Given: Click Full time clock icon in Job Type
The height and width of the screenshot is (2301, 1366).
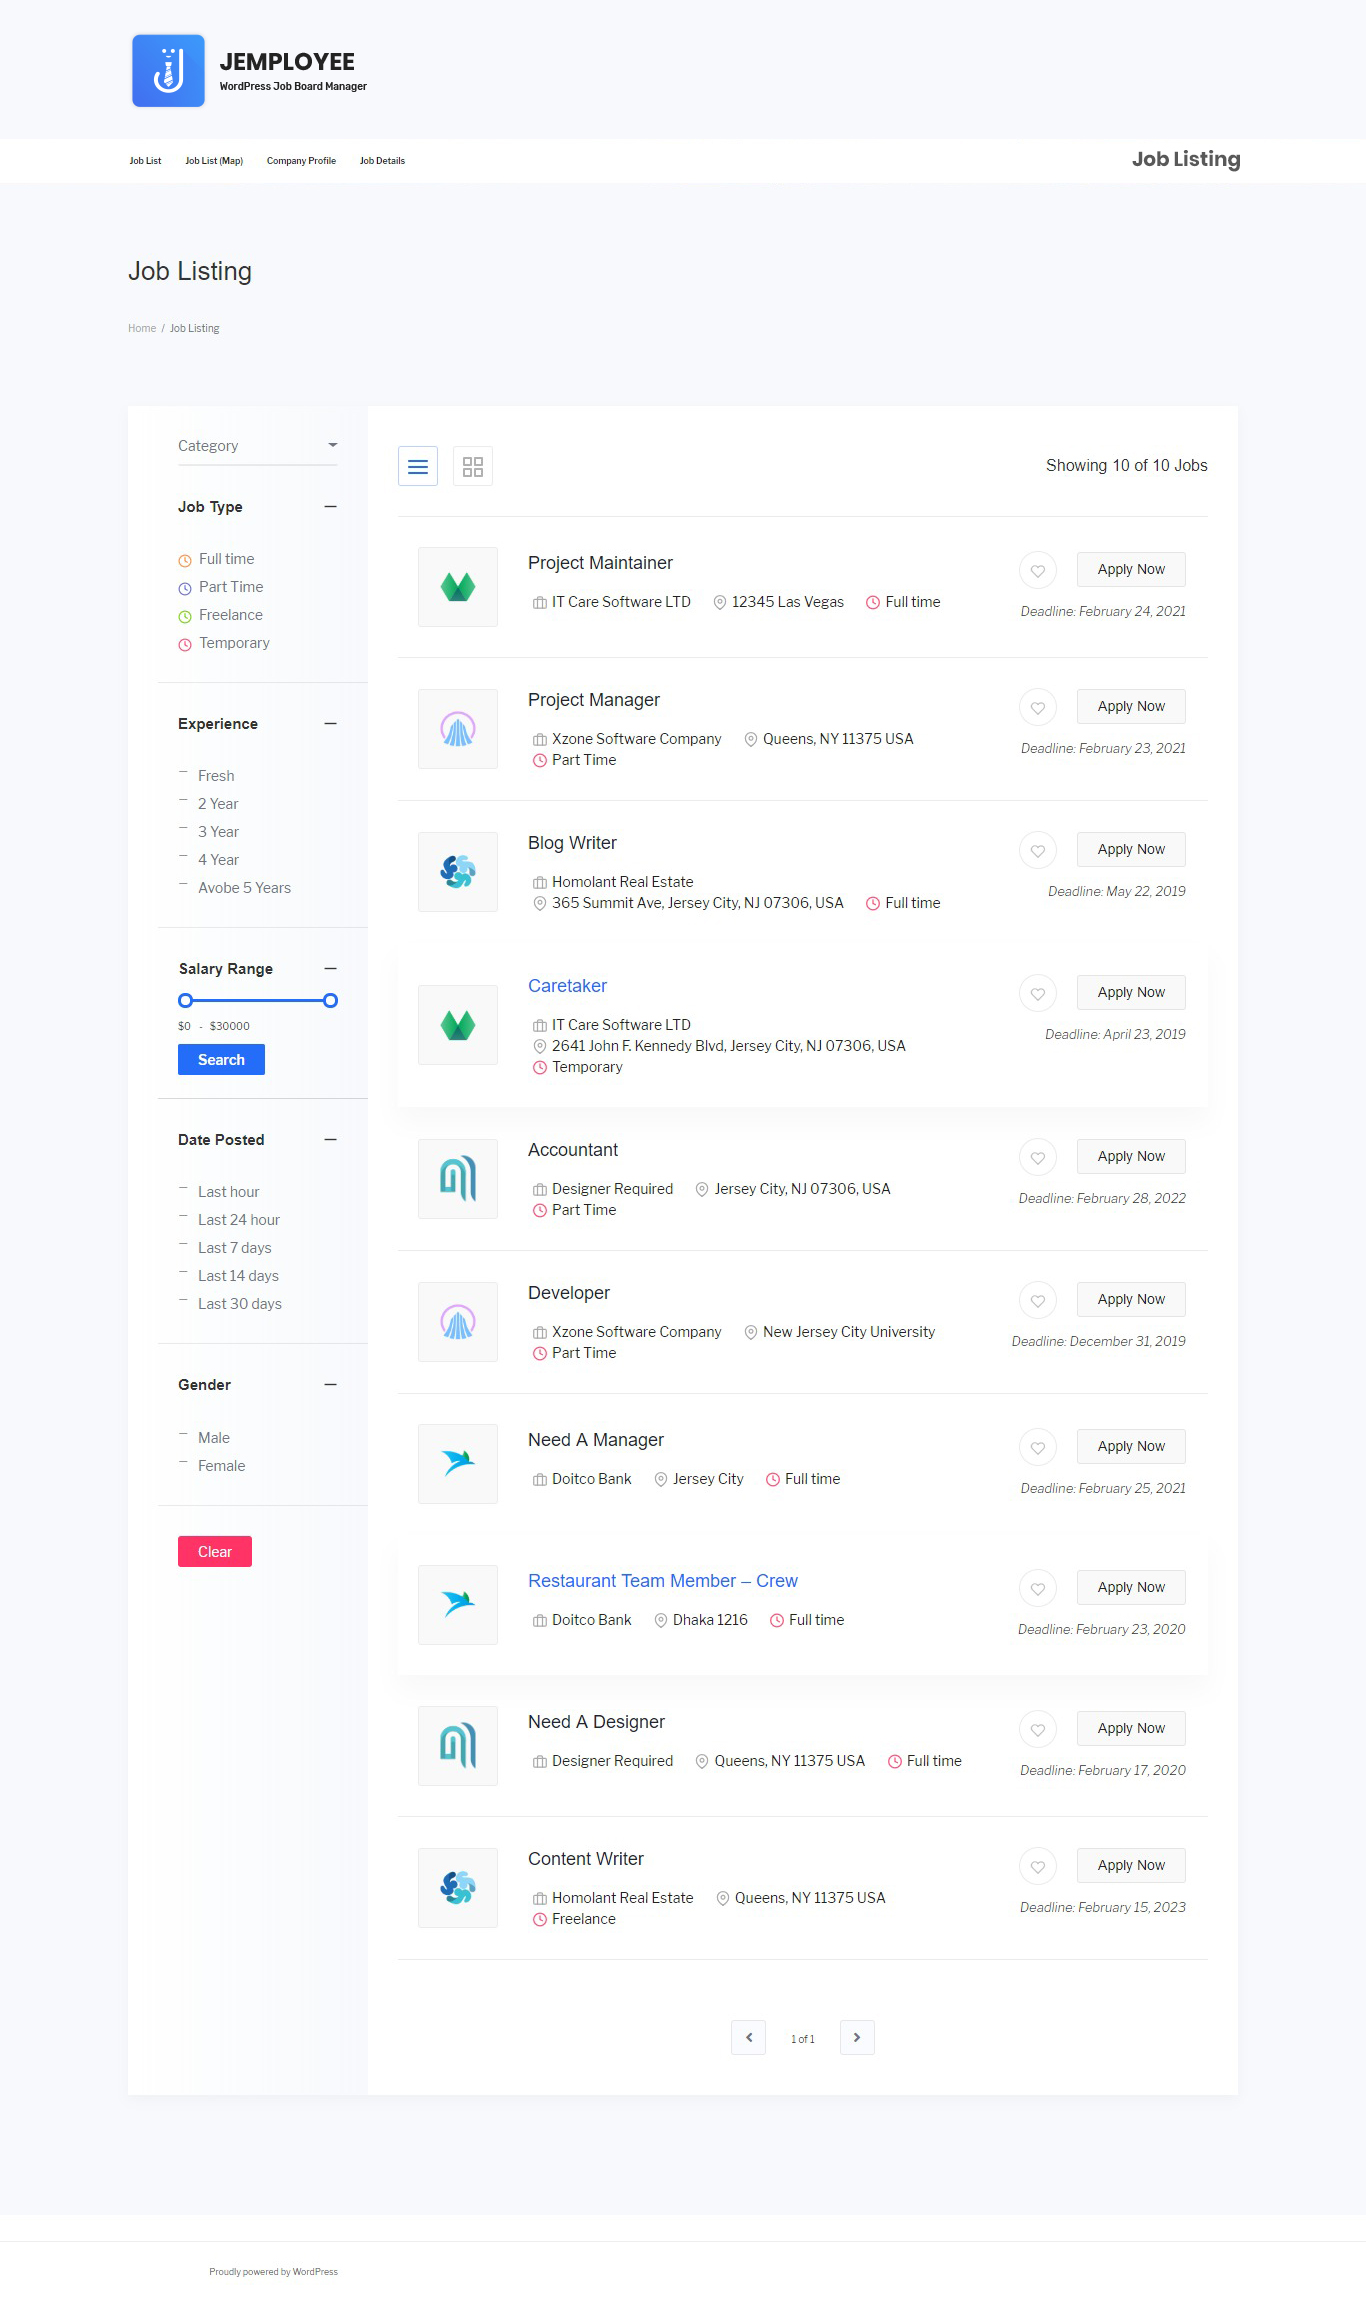Looking at the screenshot, I should click(x=185, y=560).
